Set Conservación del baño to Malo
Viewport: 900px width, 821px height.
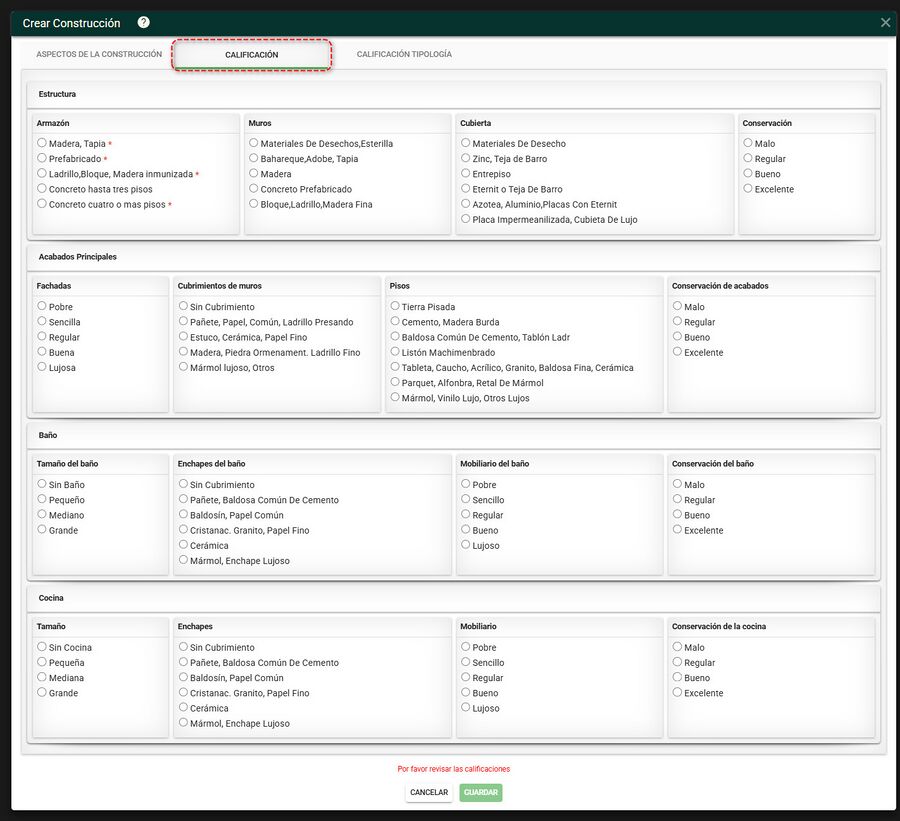tap(677, 483)
